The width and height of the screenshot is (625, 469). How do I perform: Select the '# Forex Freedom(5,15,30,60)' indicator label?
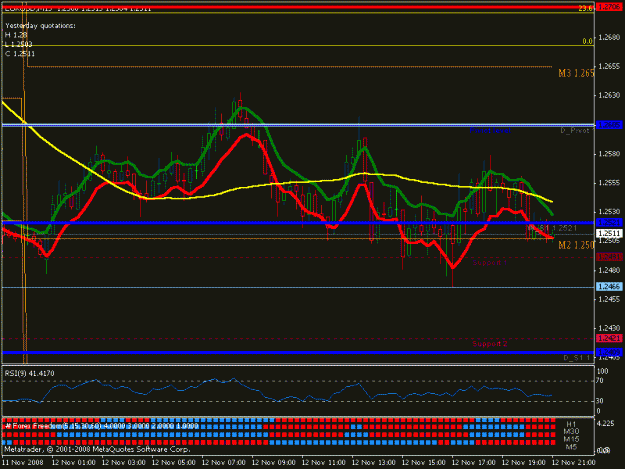click(x=53, y=426)
